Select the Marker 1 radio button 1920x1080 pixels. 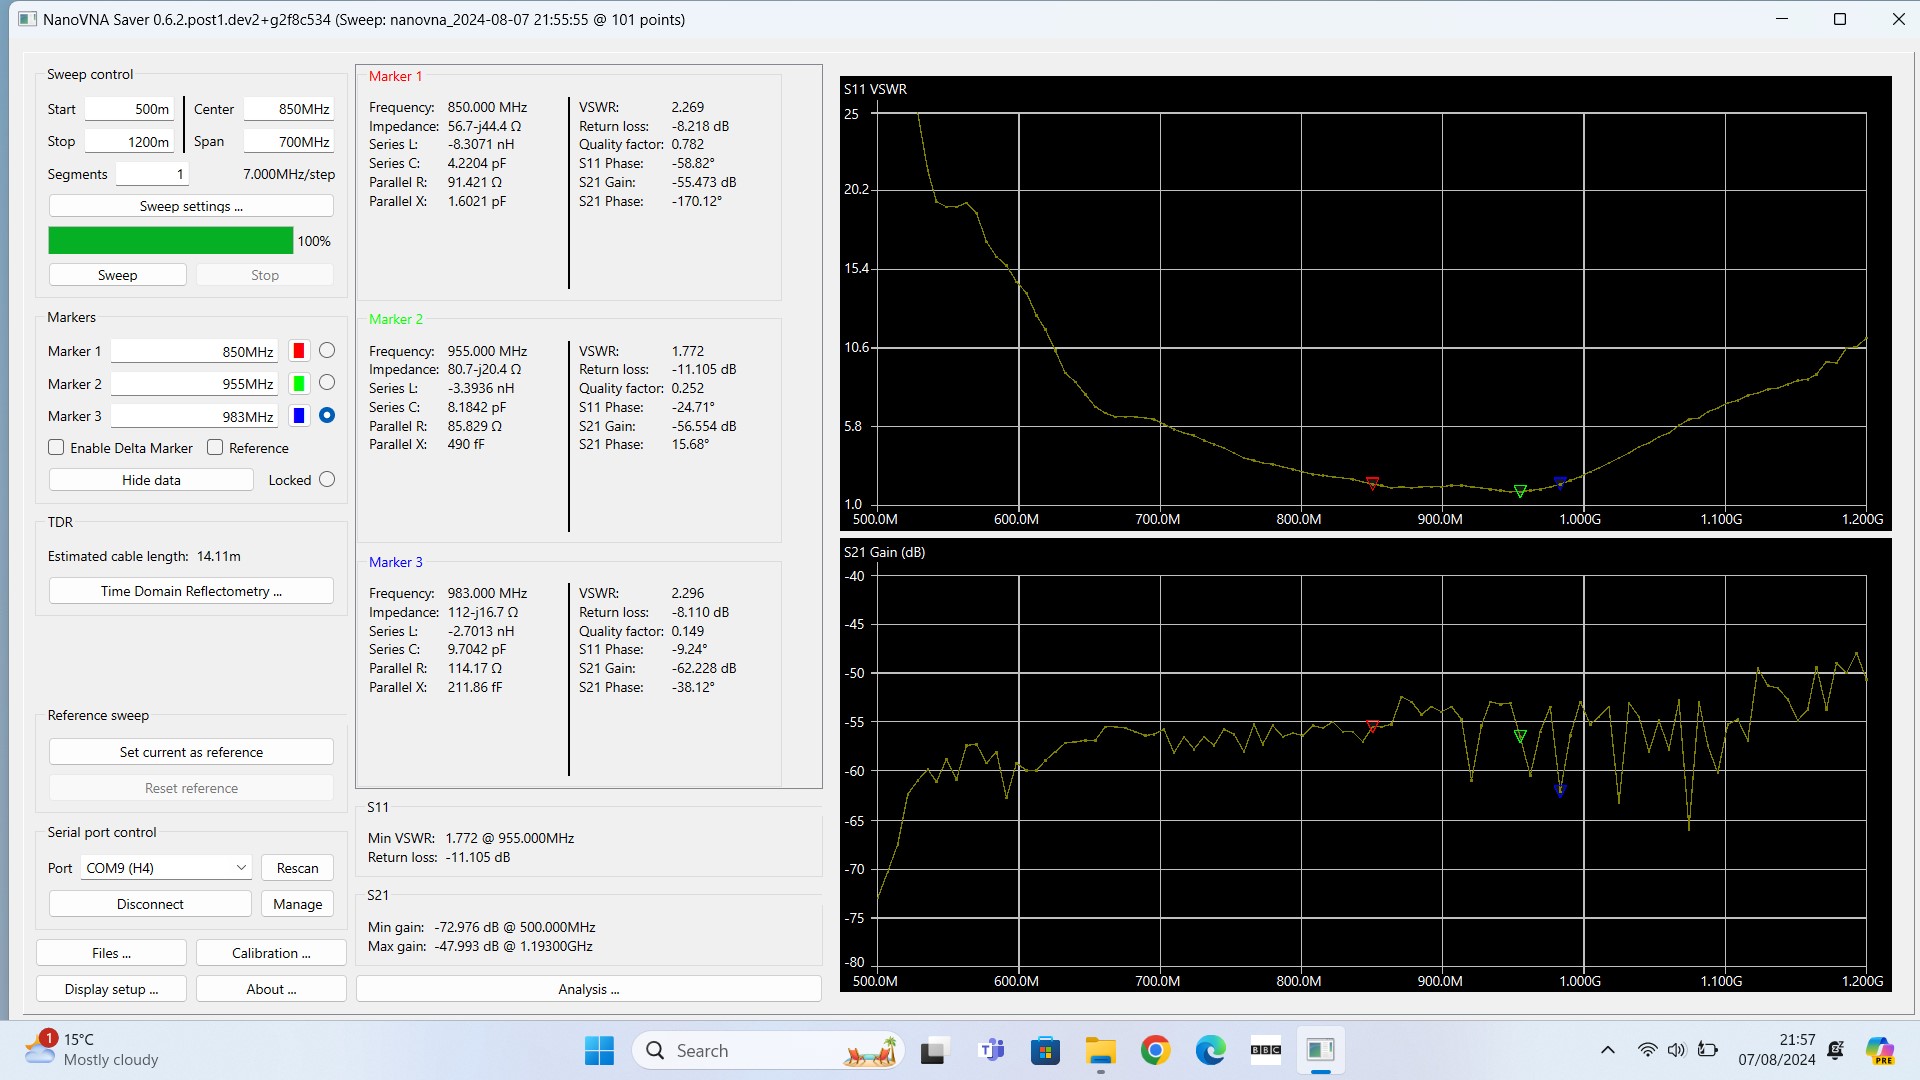(327, 351)
